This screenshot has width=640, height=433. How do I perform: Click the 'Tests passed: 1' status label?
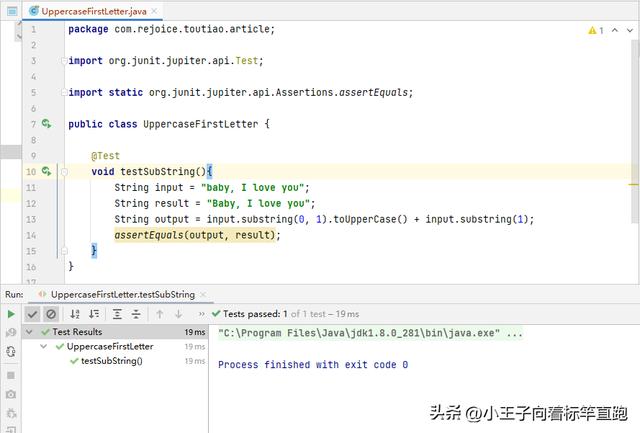pos(255,314)
